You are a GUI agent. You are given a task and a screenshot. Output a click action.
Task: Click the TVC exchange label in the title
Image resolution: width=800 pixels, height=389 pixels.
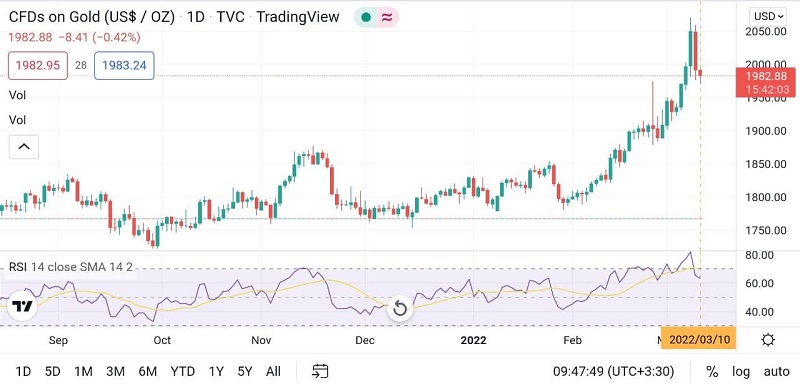231,17
